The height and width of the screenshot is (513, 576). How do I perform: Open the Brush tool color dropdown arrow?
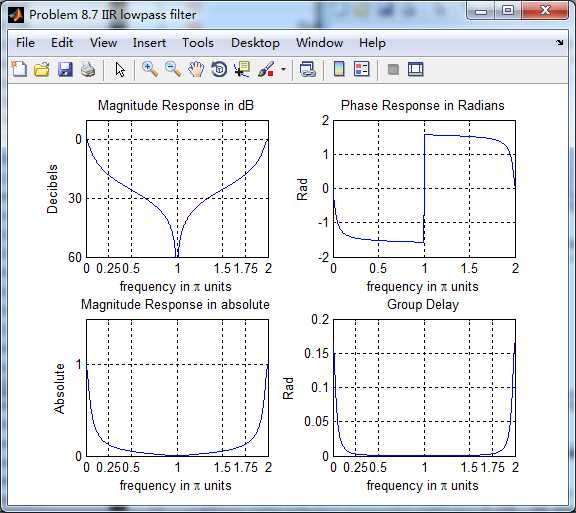[x=283, y=69]
